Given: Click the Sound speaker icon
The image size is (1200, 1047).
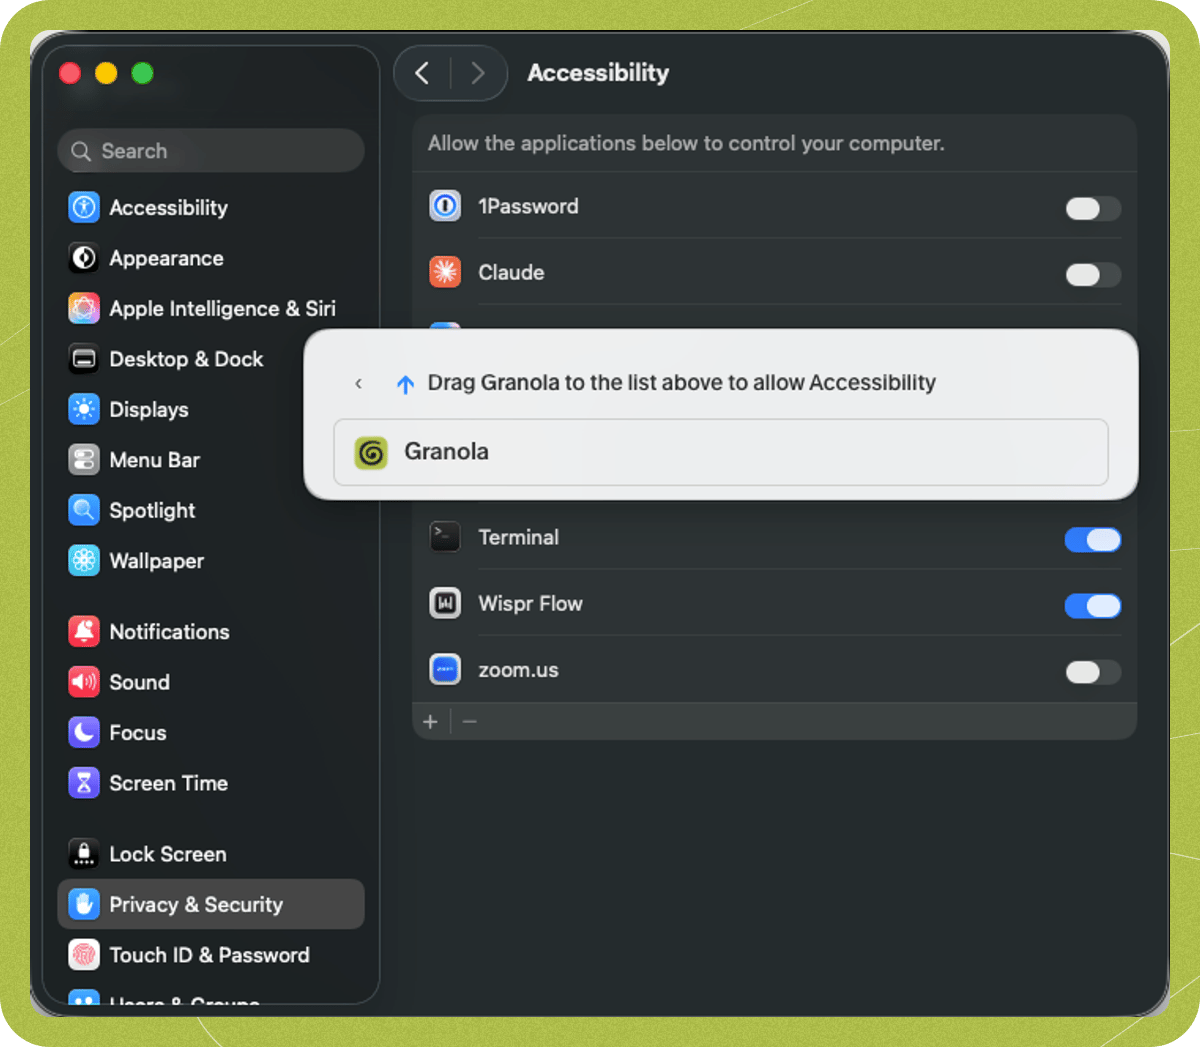Looking at the screenshot, I should [84, 682].
